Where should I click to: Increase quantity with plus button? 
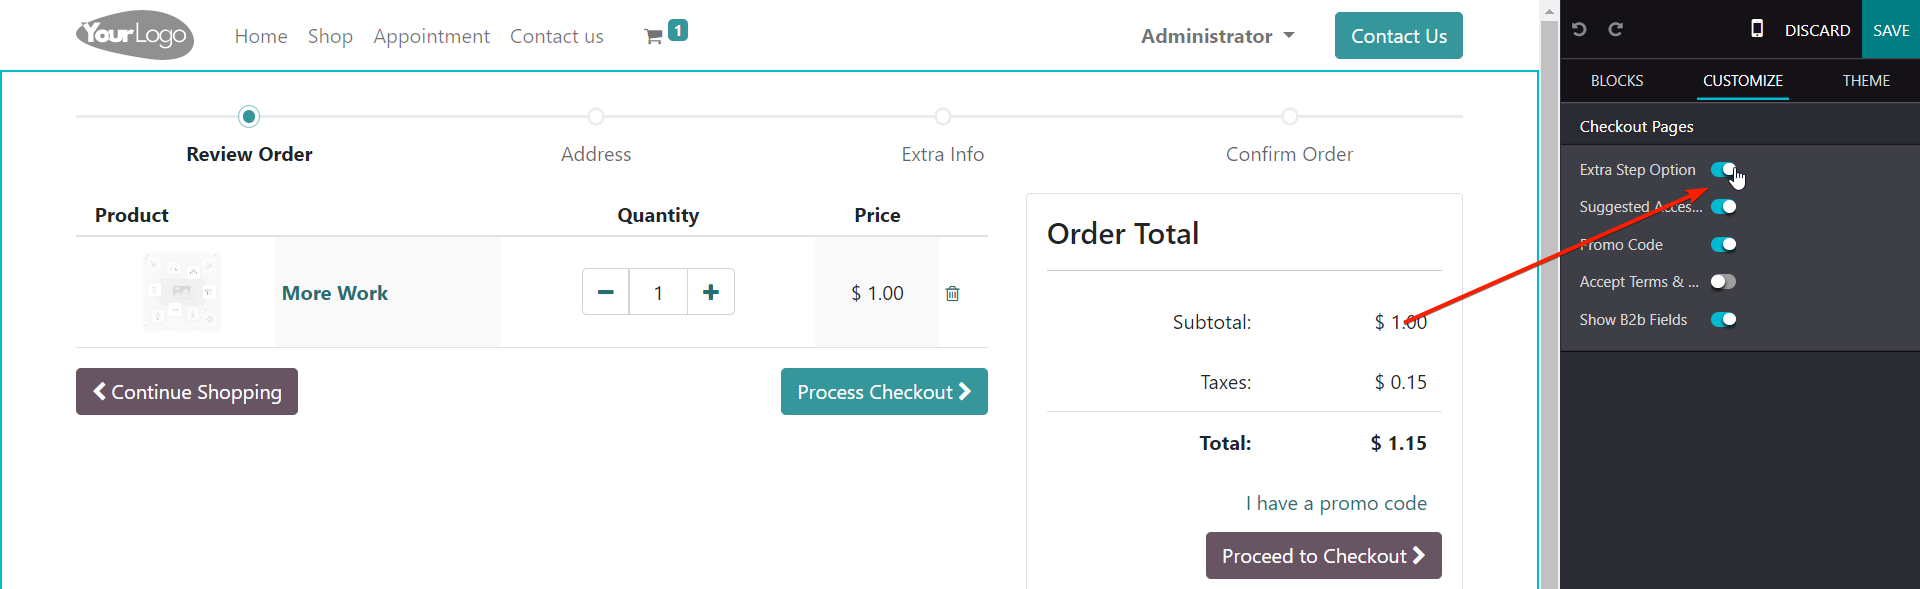[711, 292]
